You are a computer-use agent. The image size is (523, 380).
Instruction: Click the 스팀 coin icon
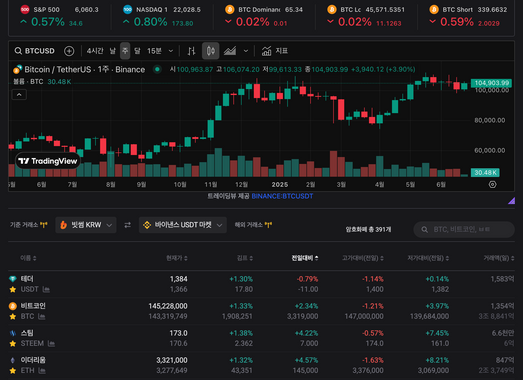click(13, 333)
